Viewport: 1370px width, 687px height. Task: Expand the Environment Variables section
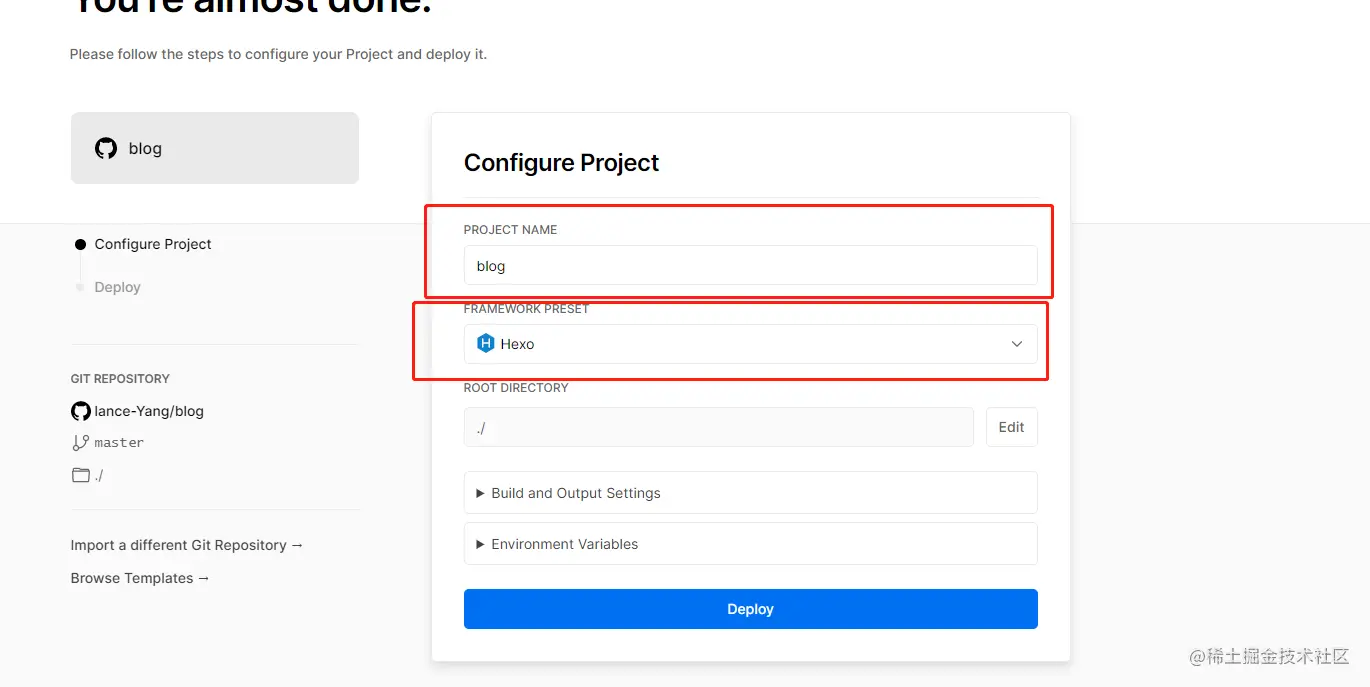click(564, 544)
